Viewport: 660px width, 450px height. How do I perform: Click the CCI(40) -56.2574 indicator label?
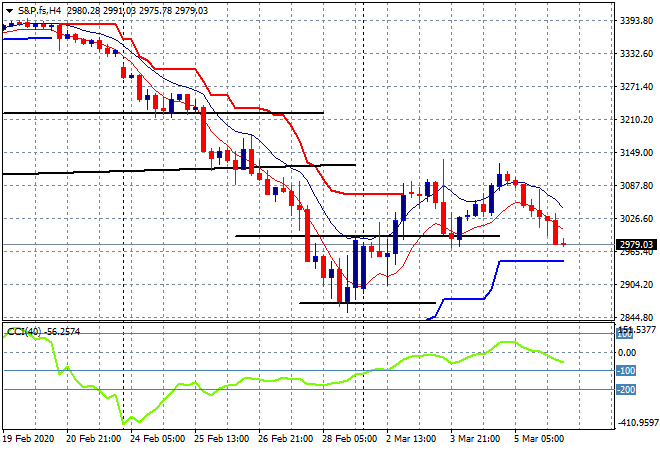pos(44,332)
